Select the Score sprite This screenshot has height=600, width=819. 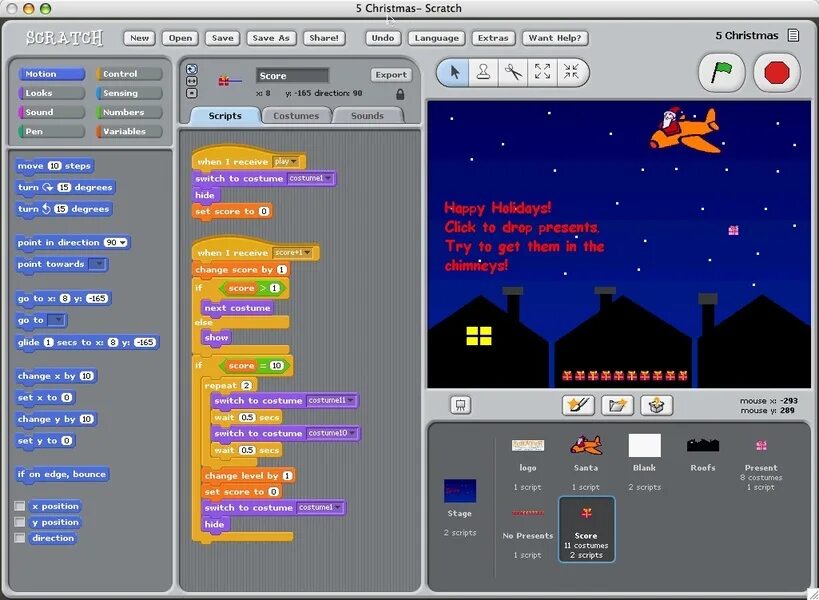(587, 530)
